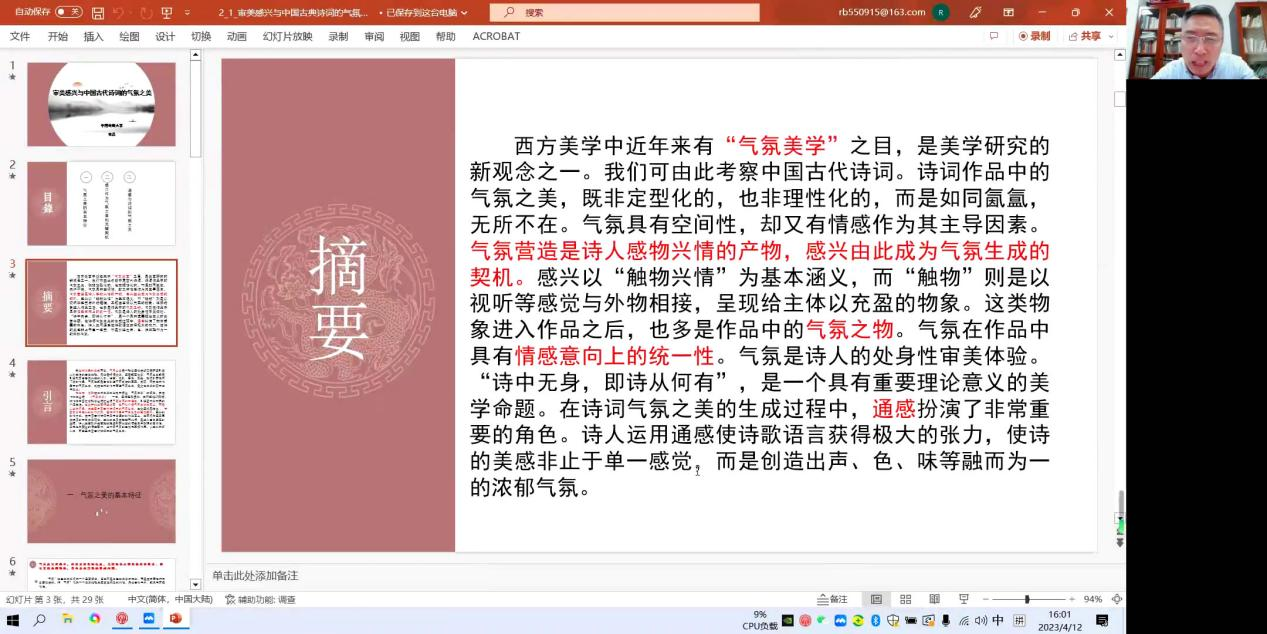The height and width of the screenshot is (634, 1267).
Task: Start slideshow from beginning via quick access icon
Action: tap(166, 13)
